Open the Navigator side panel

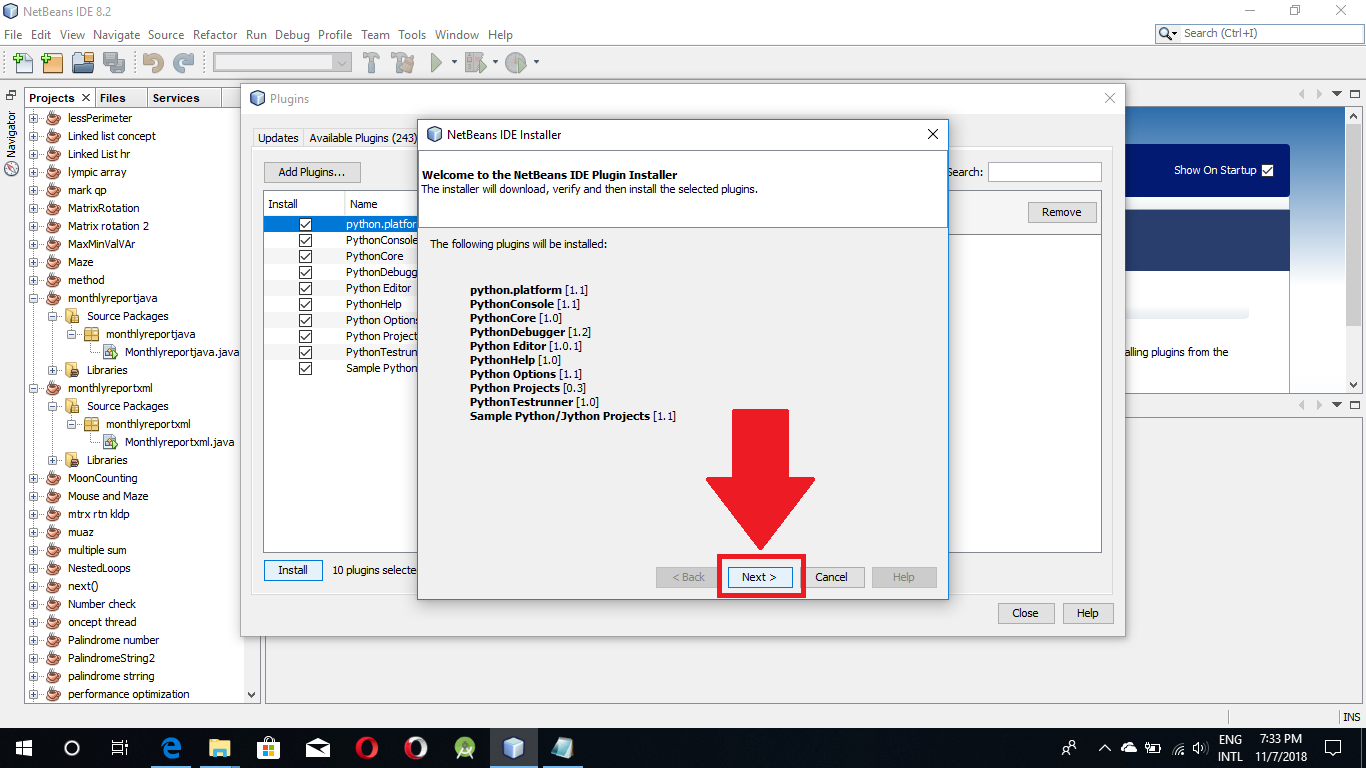[x=11, y=141]
